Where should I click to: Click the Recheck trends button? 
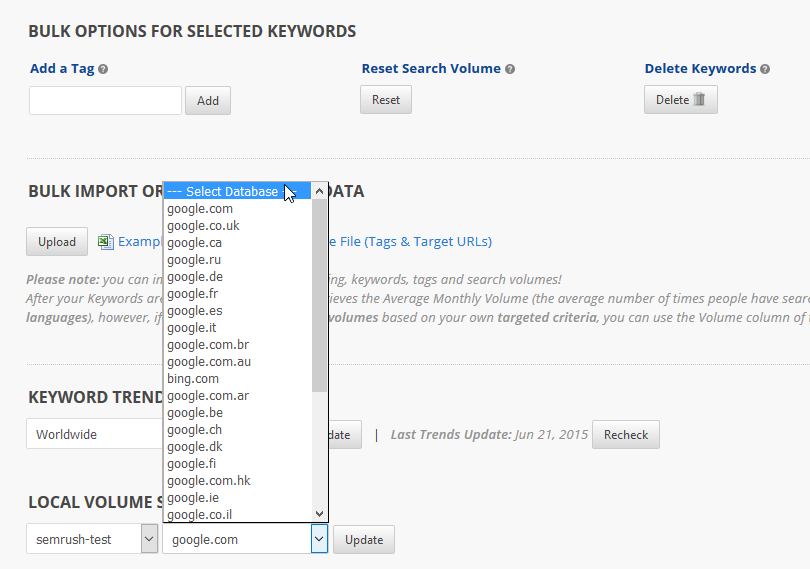coord(626,435)
